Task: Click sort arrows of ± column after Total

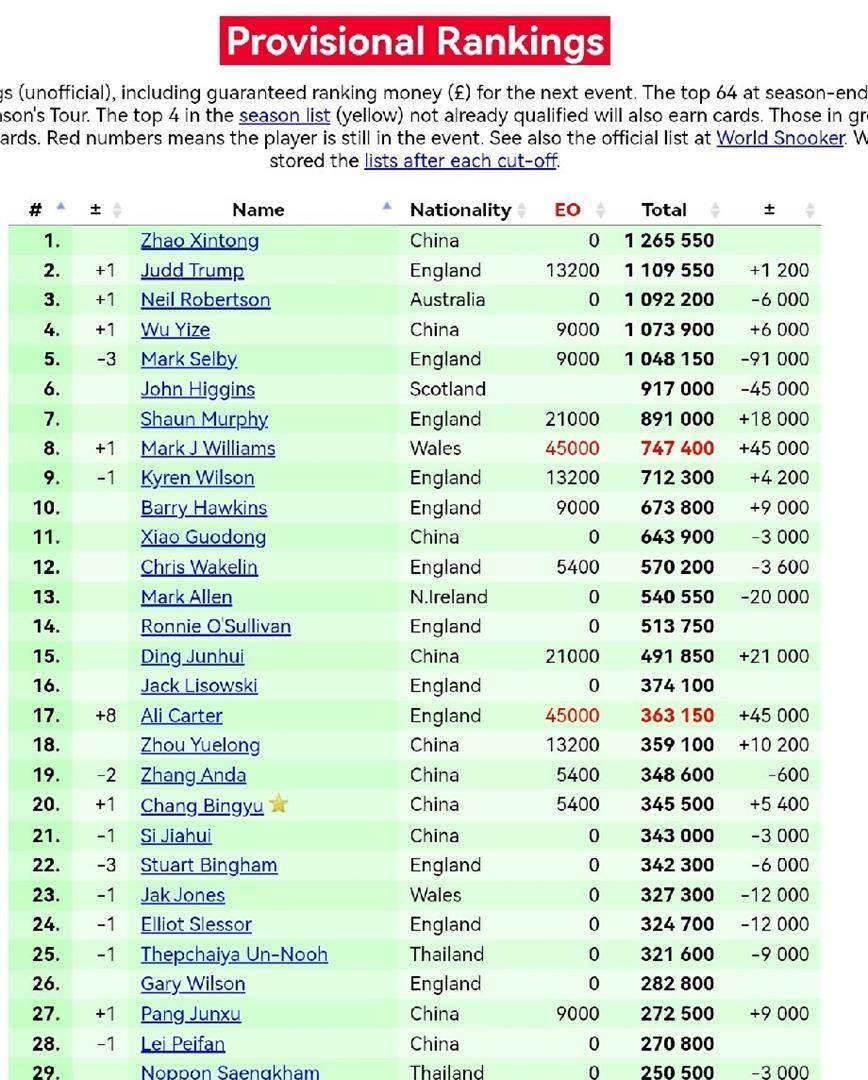Action: point(810,209)
